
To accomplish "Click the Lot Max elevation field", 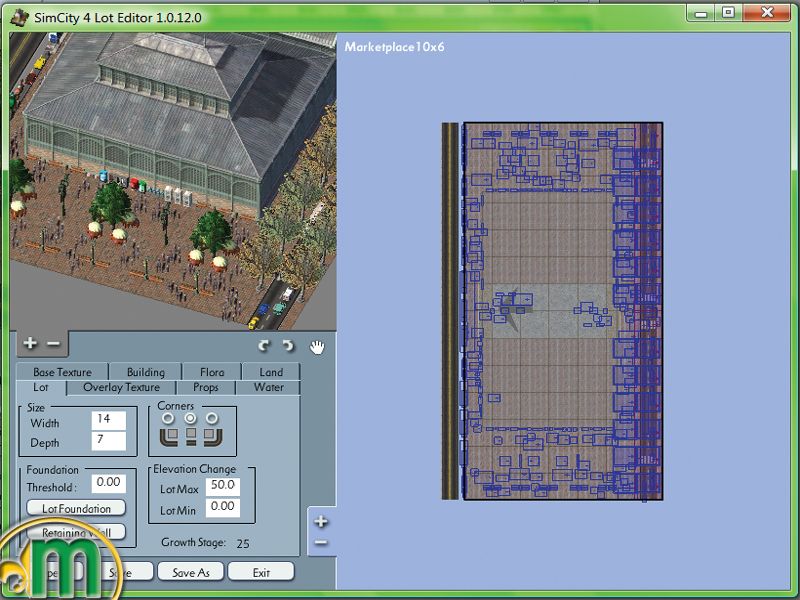I will tap(223, 486).
